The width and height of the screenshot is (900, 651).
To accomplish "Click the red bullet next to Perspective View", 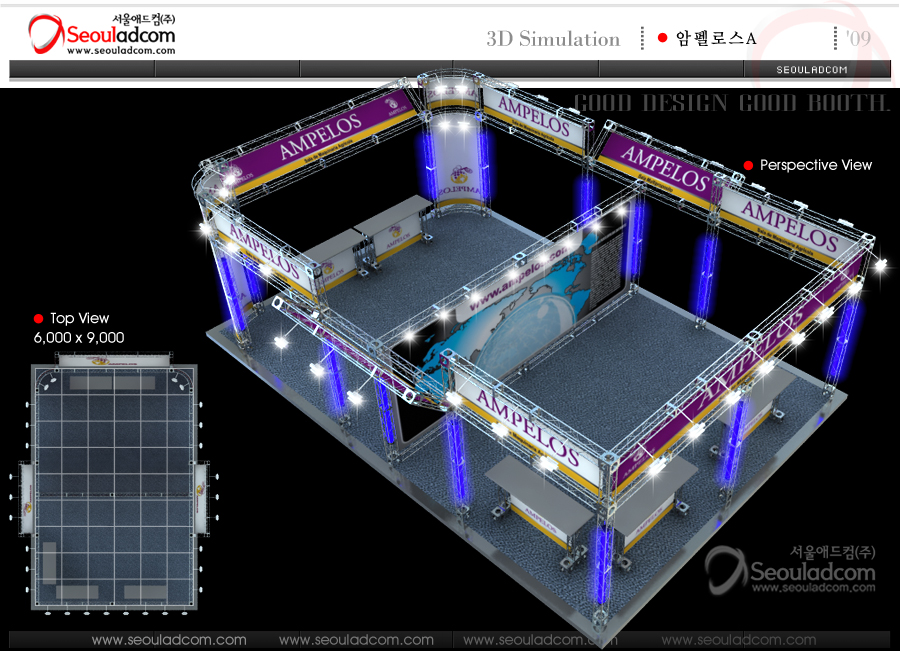I will 748,165.
